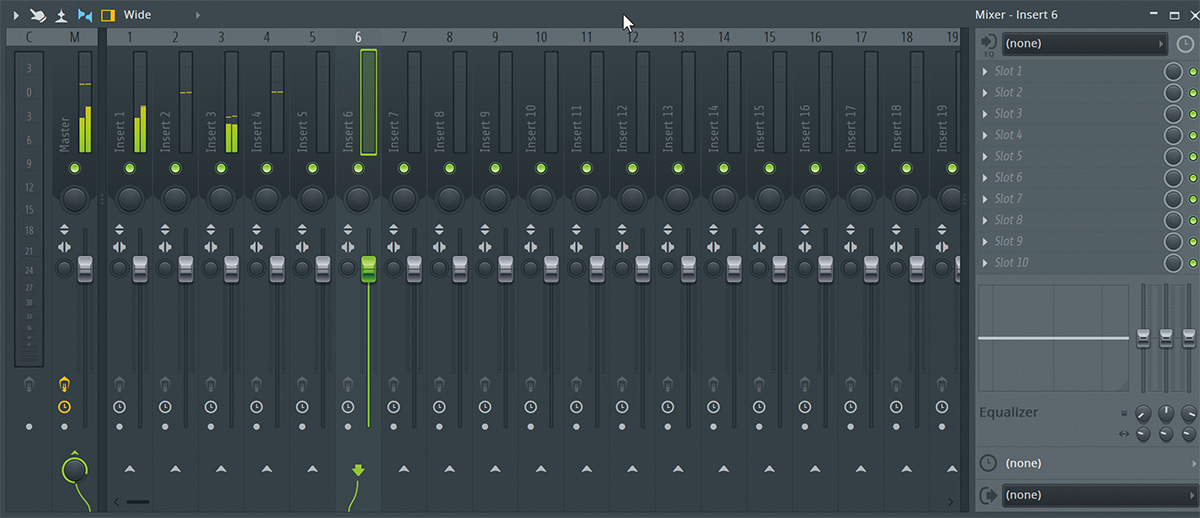Viewport: 1200px width, 518px height.
Task: Click the mixer scroll-left arrow
Action: [x=116, y=501]
